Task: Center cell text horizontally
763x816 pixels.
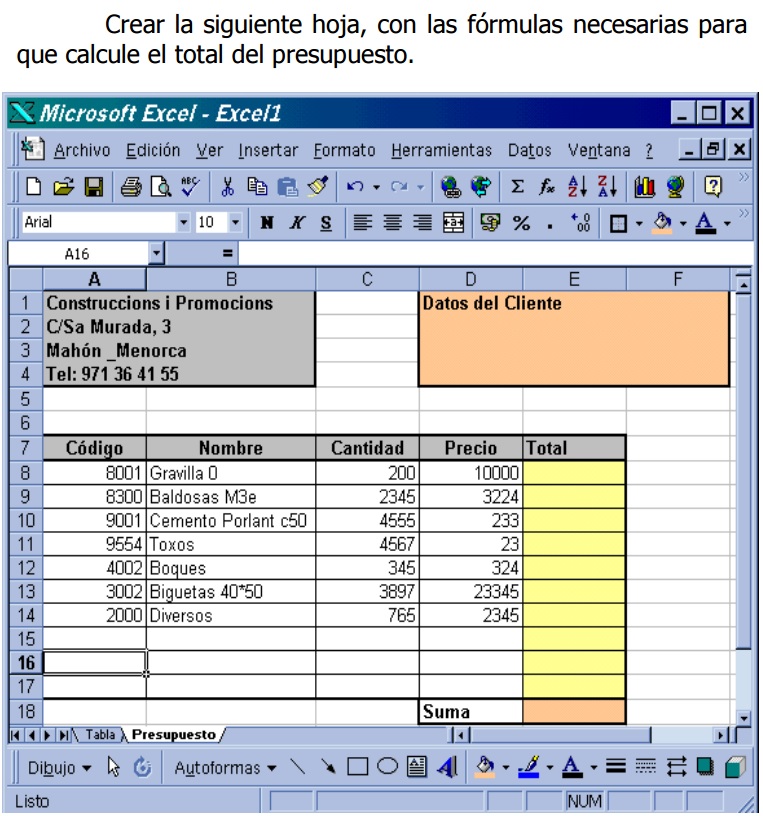Action: (x=392, y=223)
